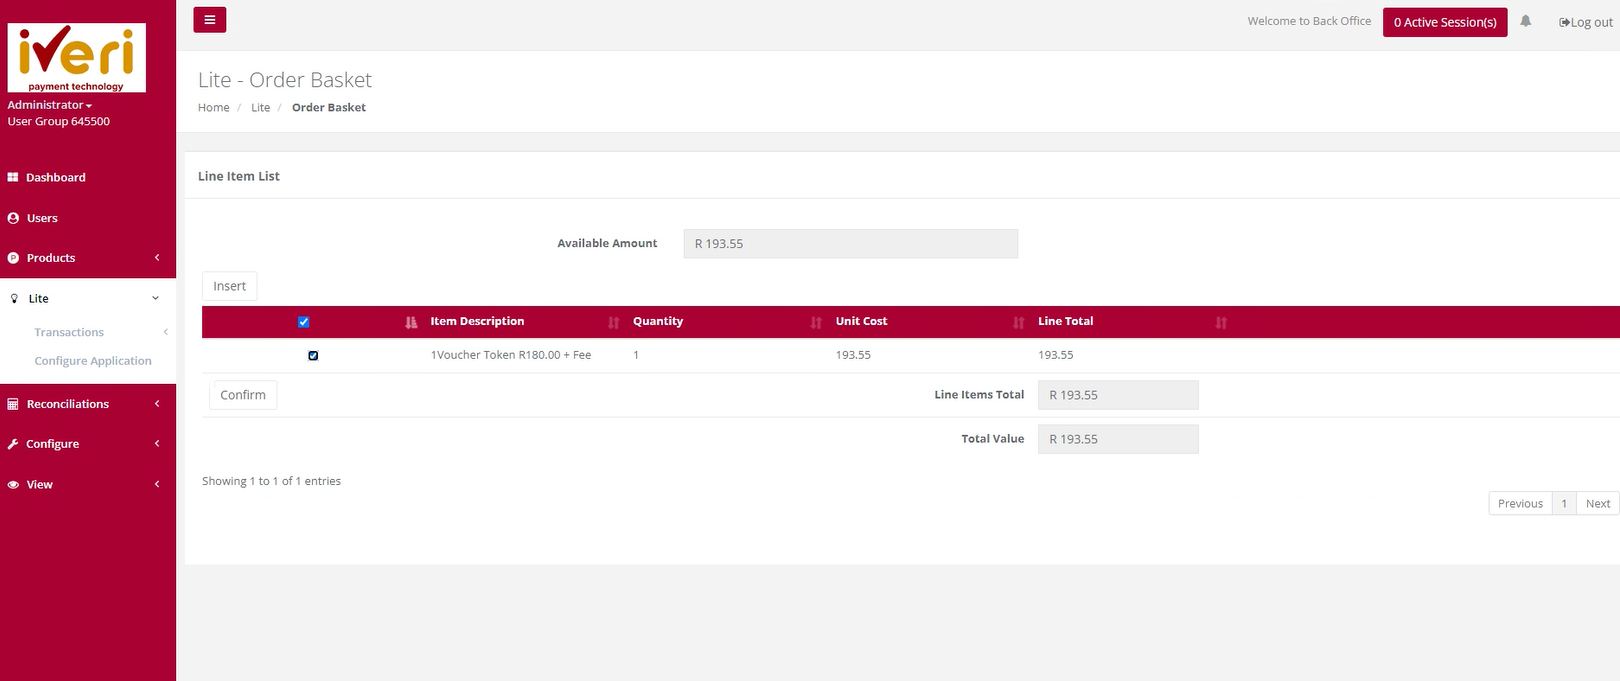
Task: Sort the checkbox column icon
Action: [411, 322]
